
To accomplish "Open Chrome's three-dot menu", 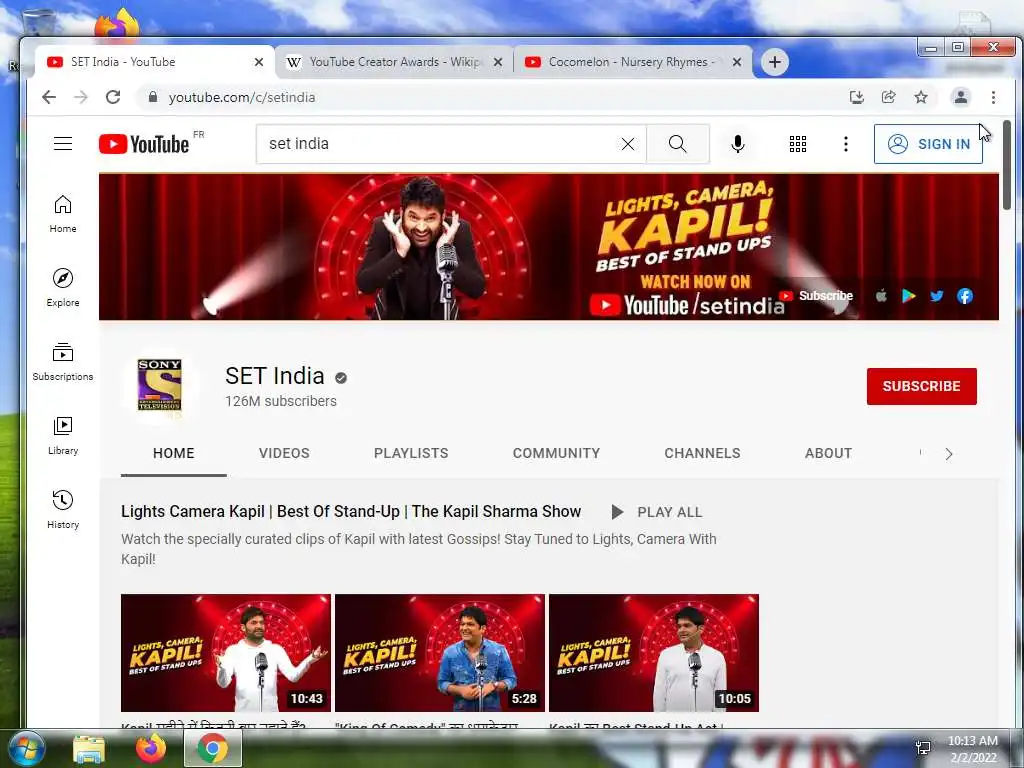I will click(x=993, y=97).
